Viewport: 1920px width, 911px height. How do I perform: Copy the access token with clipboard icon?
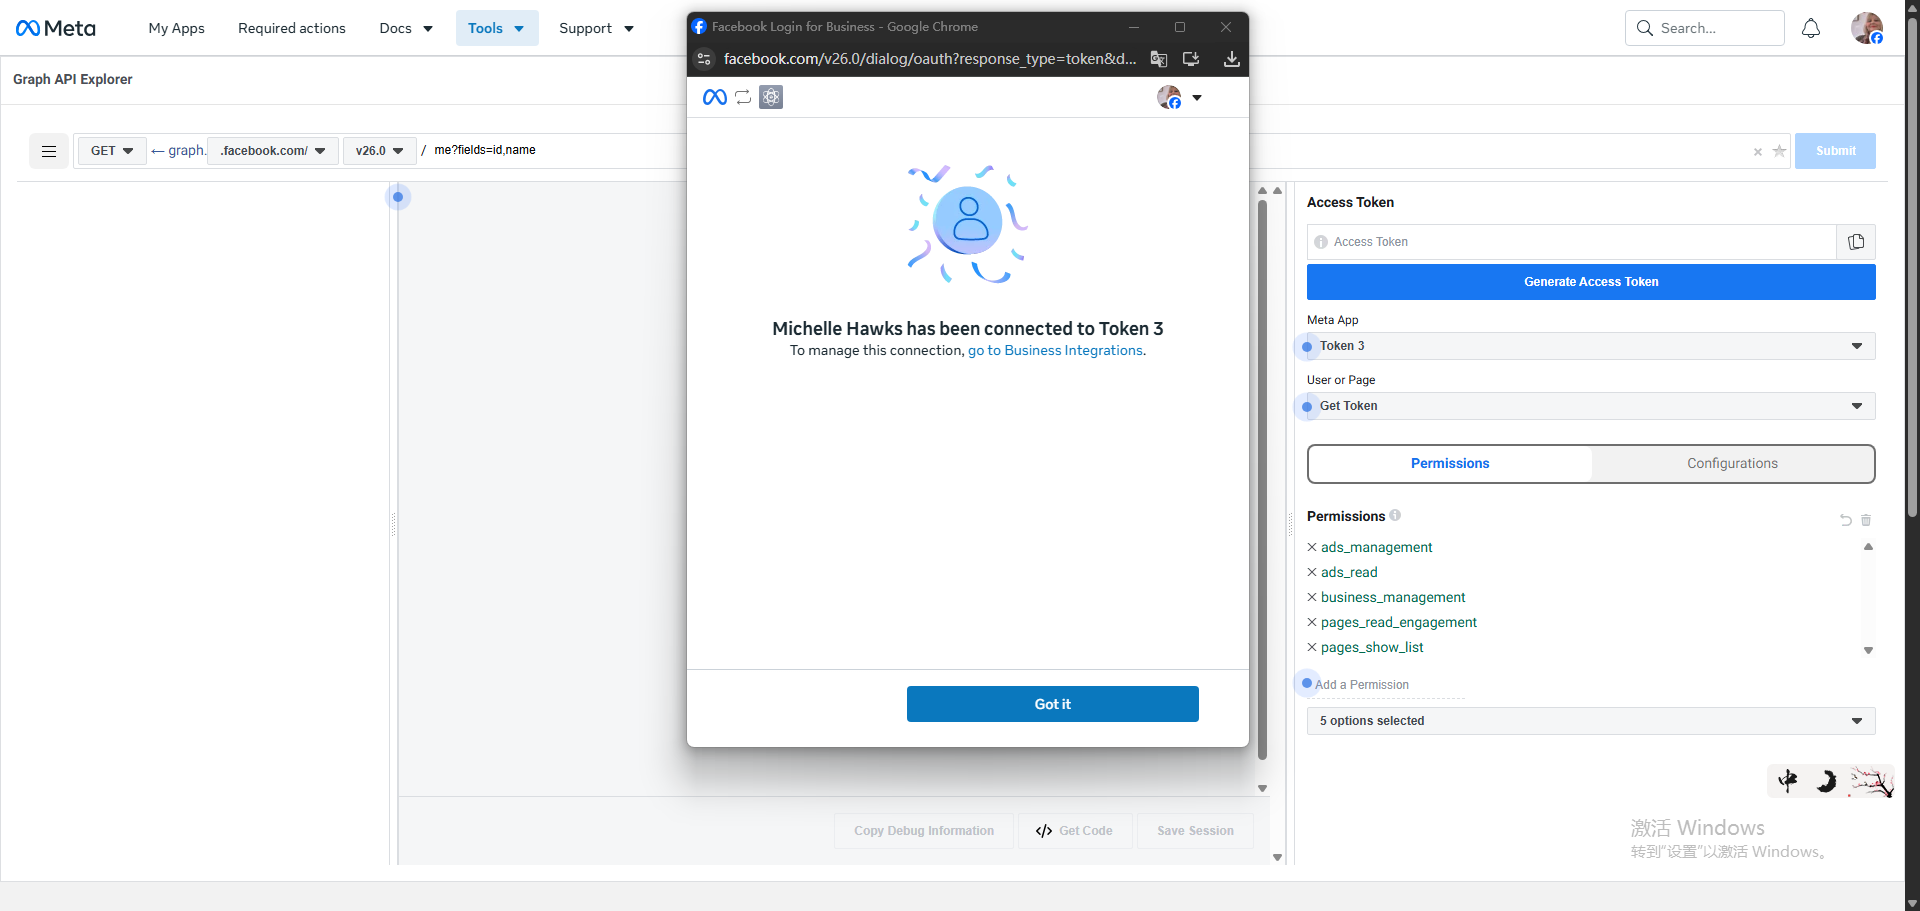(1856, 242)
